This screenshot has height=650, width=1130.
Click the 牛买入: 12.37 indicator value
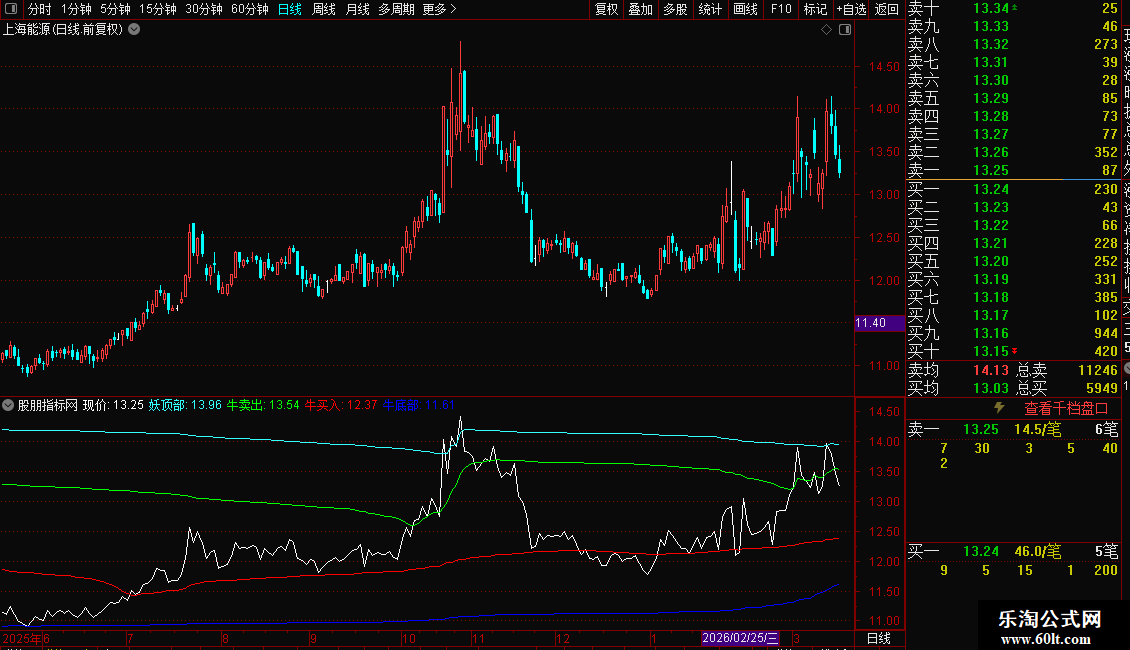(341, 405)
